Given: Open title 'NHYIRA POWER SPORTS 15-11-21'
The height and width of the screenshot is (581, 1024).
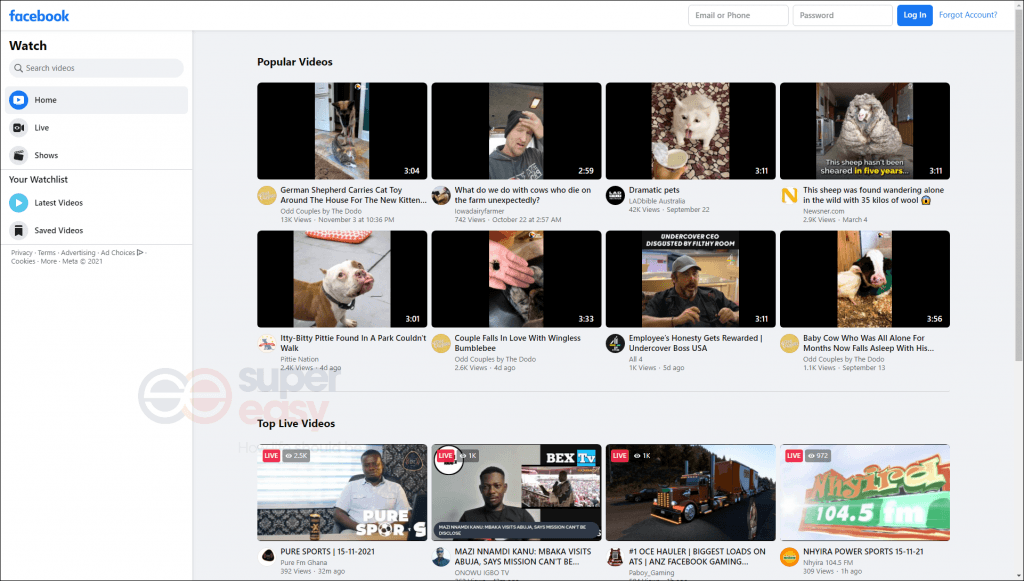Looking at the screenshot, I should [863, 552].
